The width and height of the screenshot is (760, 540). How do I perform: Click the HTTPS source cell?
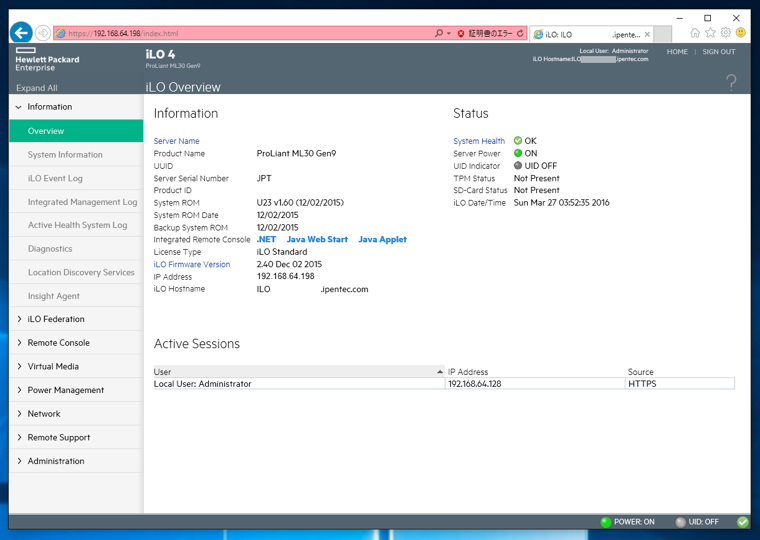680,384
